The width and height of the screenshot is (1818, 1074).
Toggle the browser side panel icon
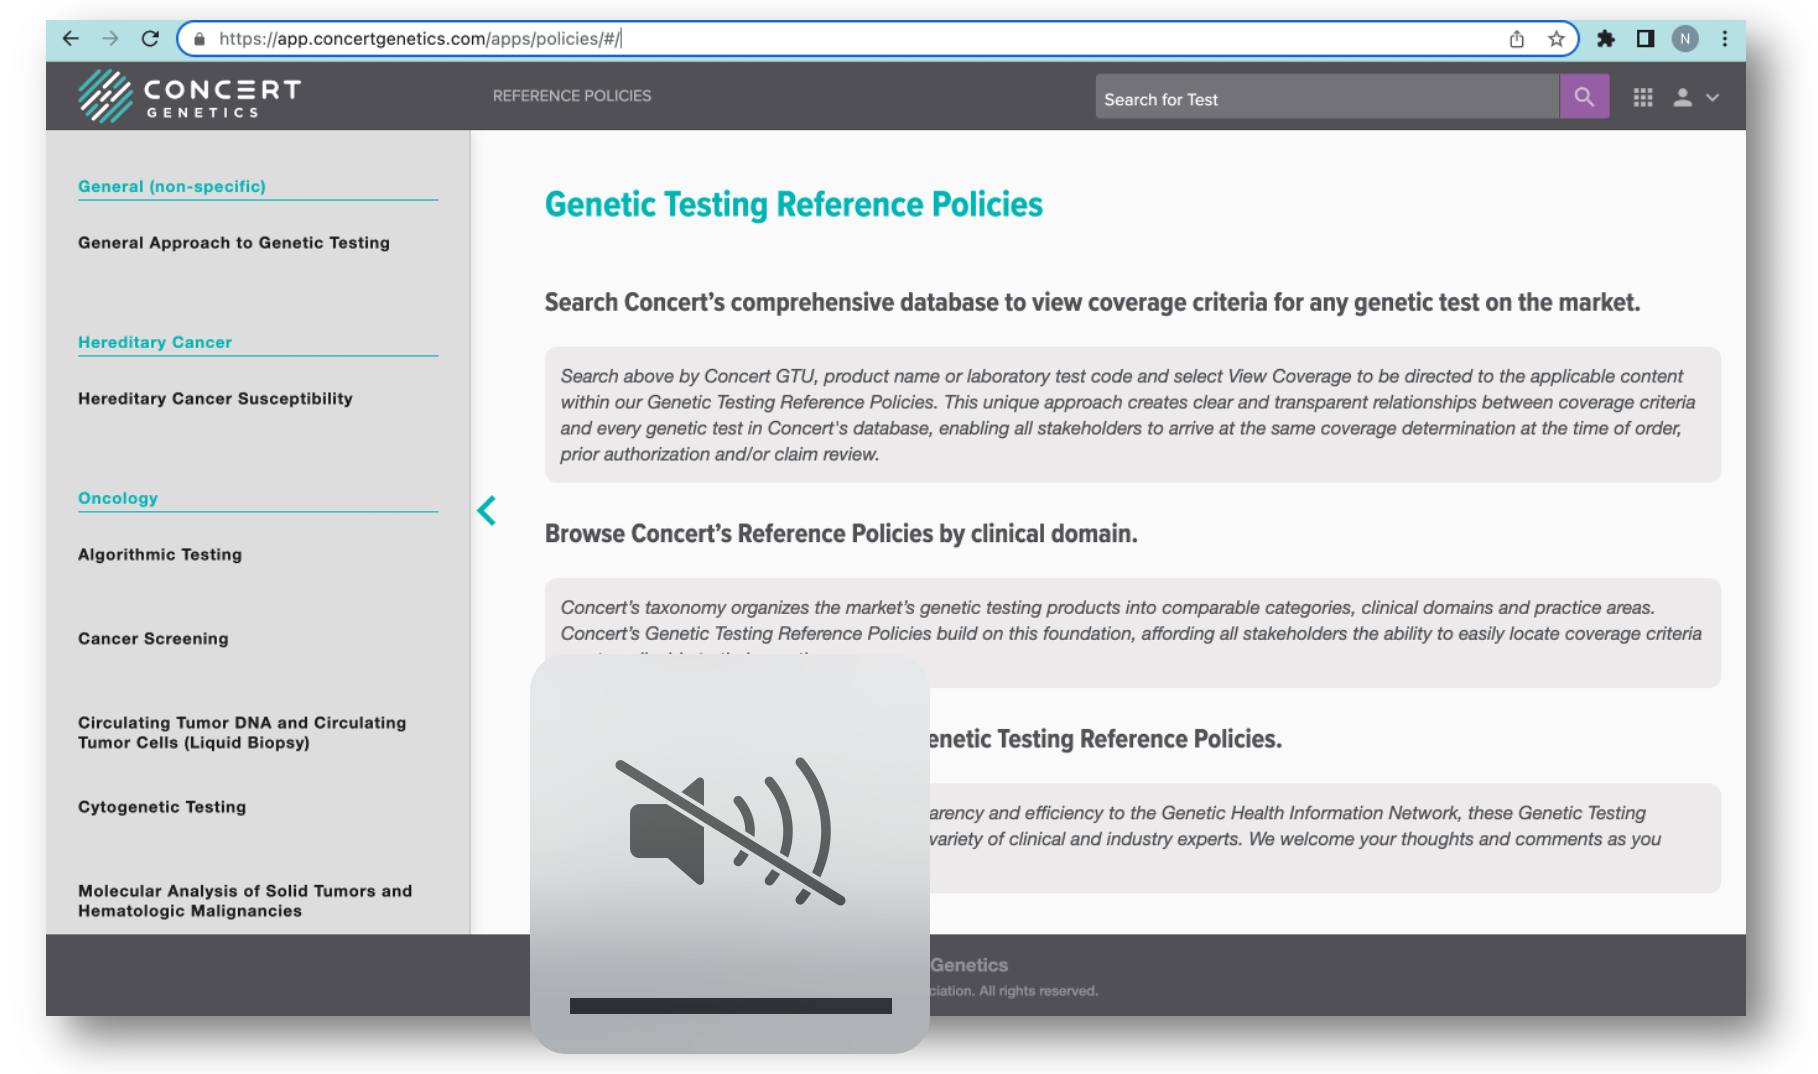(x=1645, y=39)
